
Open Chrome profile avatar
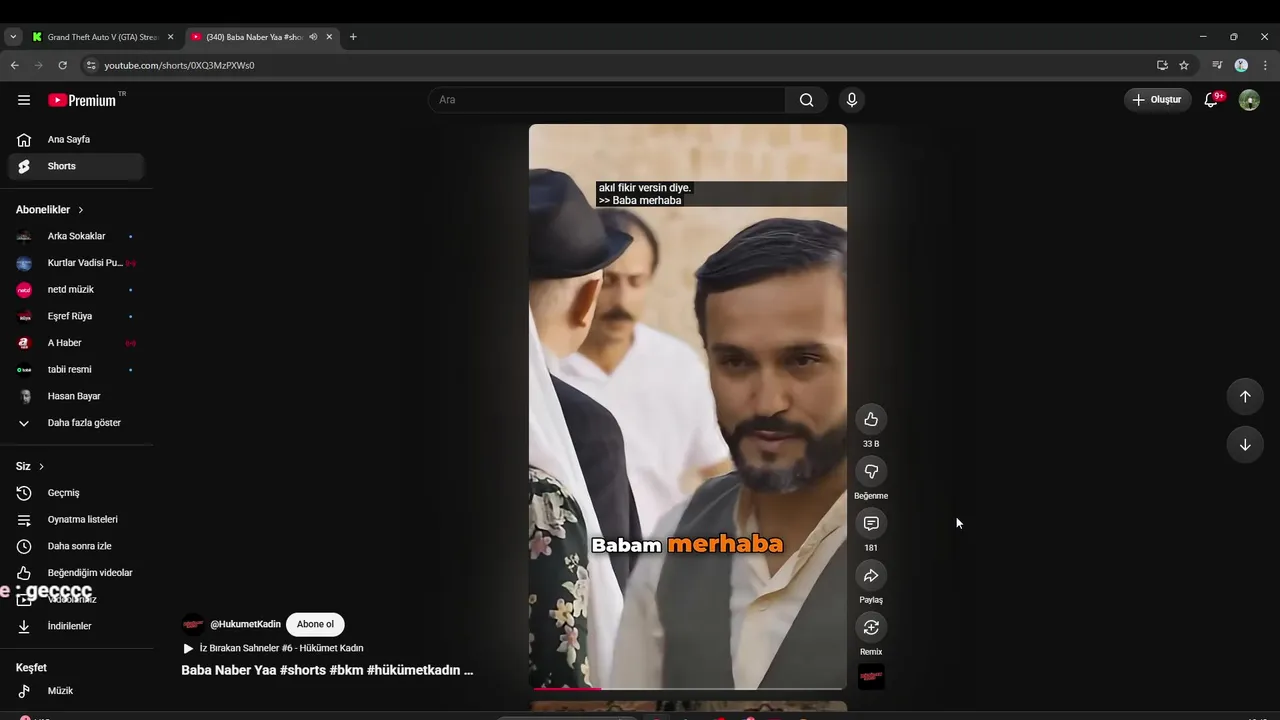pyautogui.click(x=1241, y=65)
